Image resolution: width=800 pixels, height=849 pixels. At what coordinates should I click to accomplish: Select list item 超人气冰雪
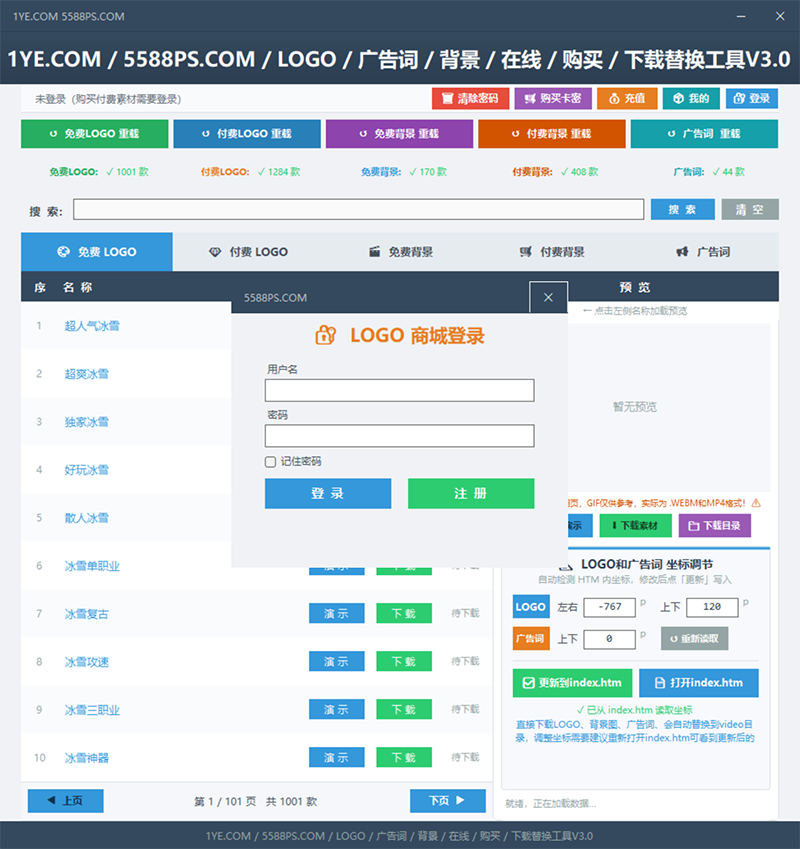[x=92, y=325]
